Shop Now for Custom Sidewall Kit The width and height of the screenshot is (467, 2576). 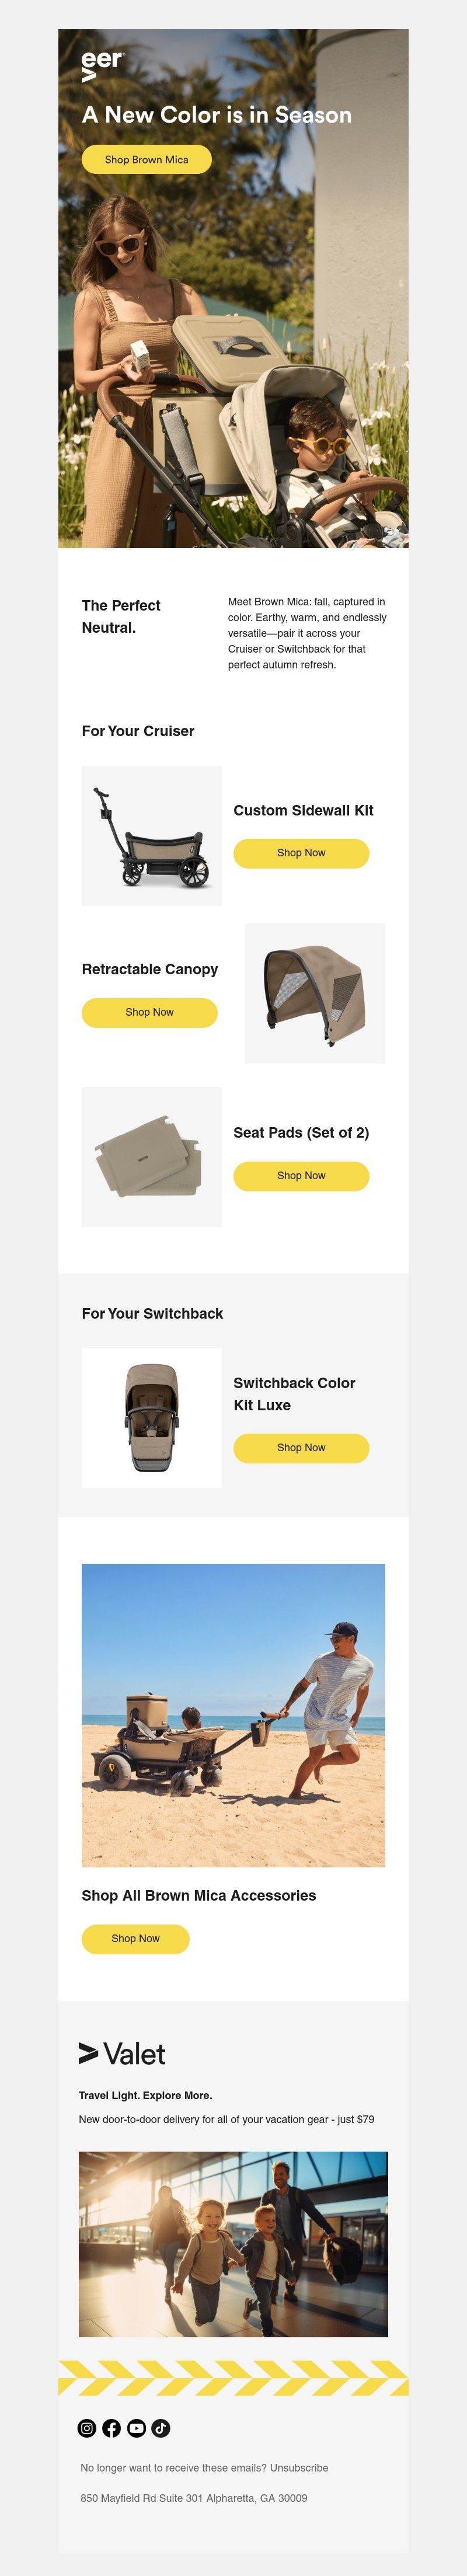pos(301,853)
